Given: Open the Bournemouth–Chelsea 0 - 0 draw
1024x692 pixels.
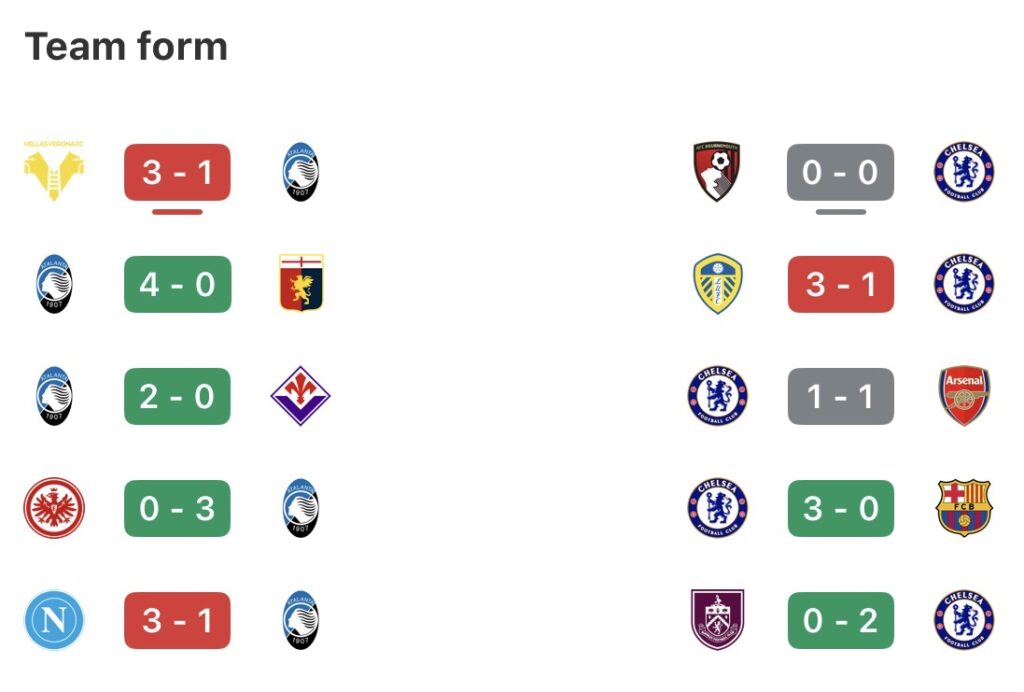Looking at the screenshot, I should point(840,172).
